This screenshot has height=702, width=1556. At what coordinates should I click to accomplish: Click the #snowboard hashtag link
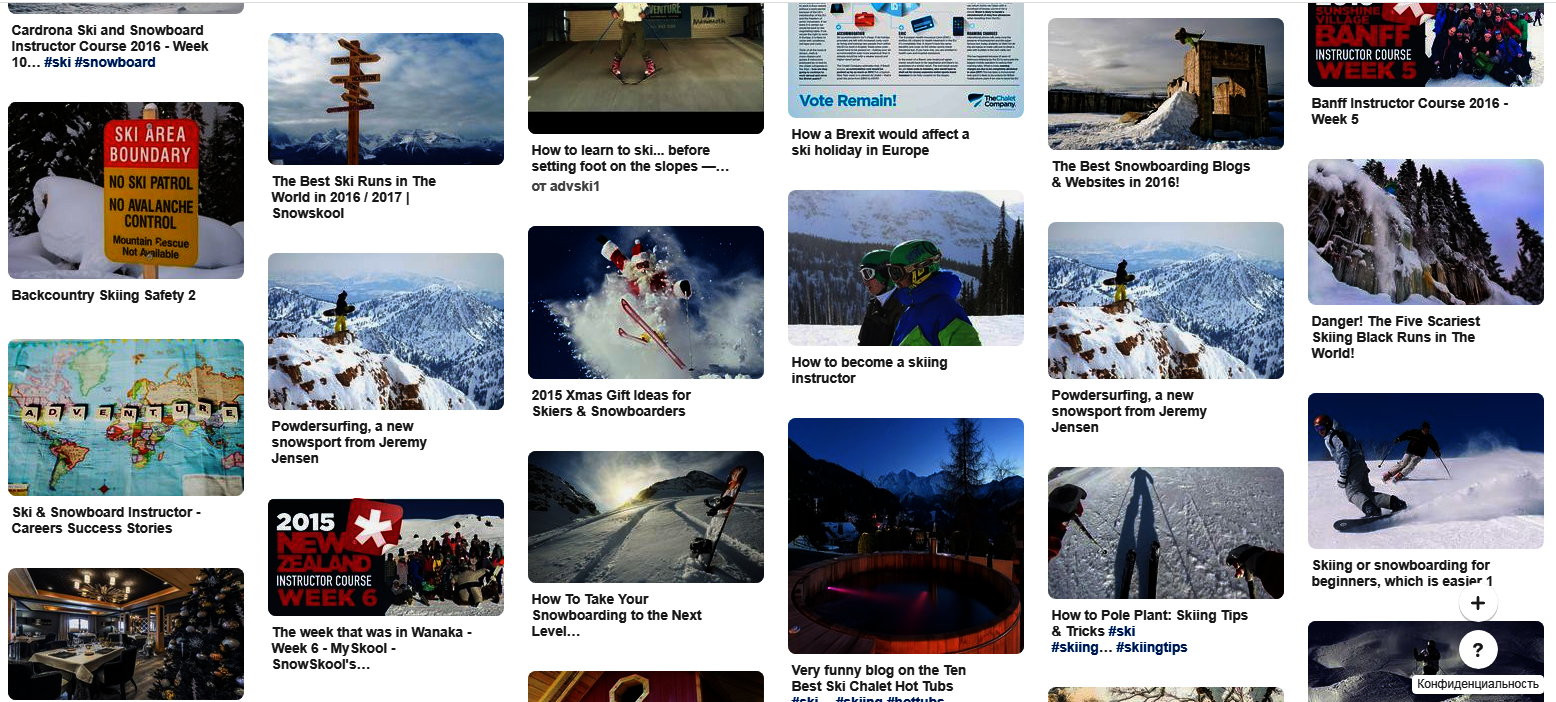[x=115, y=62]
